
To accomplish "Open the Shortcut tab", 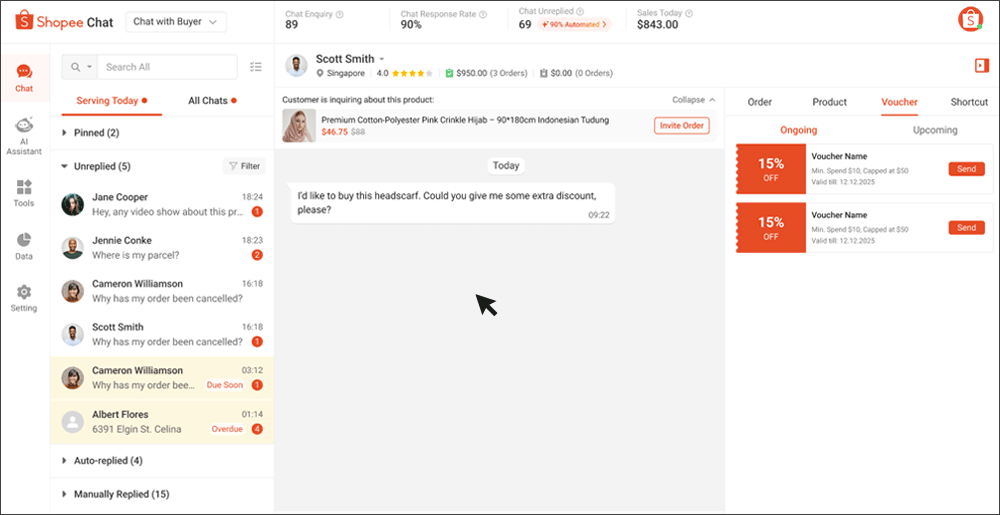I will click(969, 102).
